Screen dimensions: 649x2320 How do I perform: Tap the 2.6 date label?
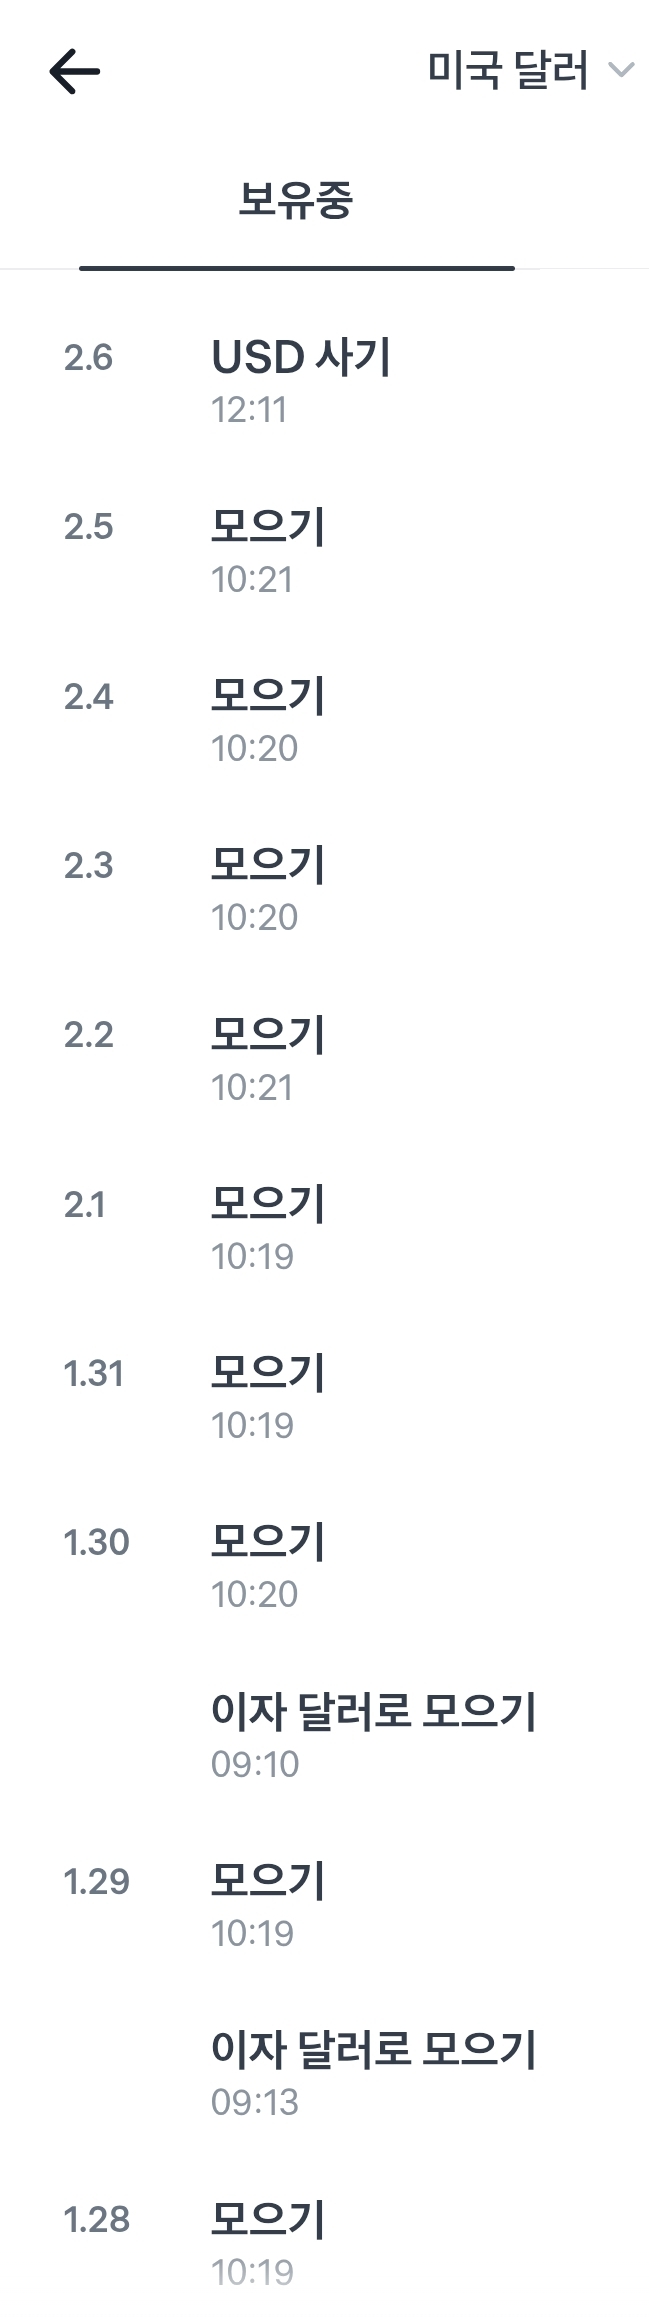point(88,358)
